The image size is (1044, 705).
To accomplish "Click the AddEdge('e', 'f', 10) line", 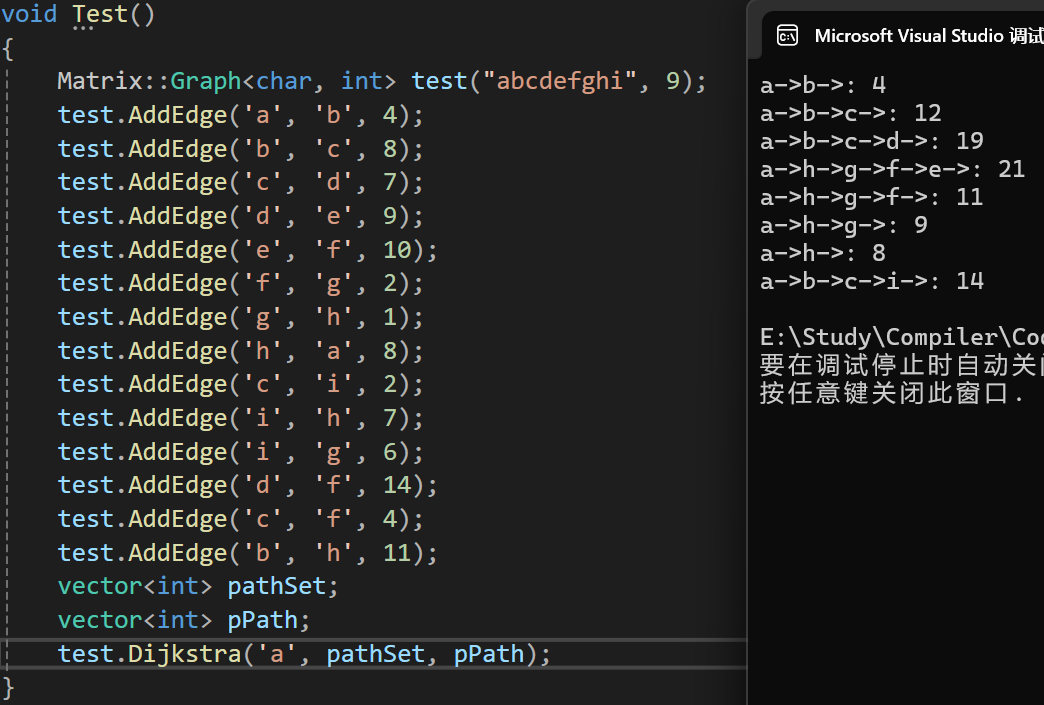I will click(248, 249).
